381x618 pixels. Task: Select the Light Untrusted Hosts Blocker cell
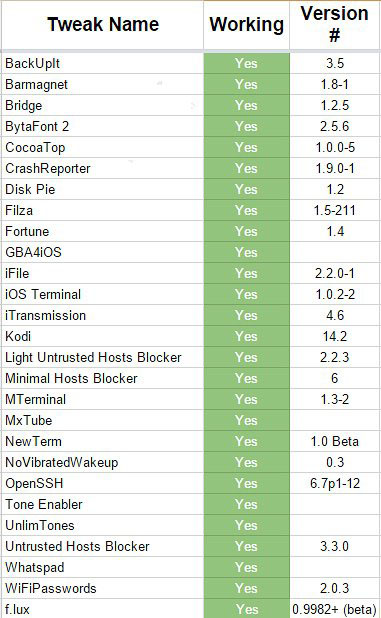click(x=102, y=357)
